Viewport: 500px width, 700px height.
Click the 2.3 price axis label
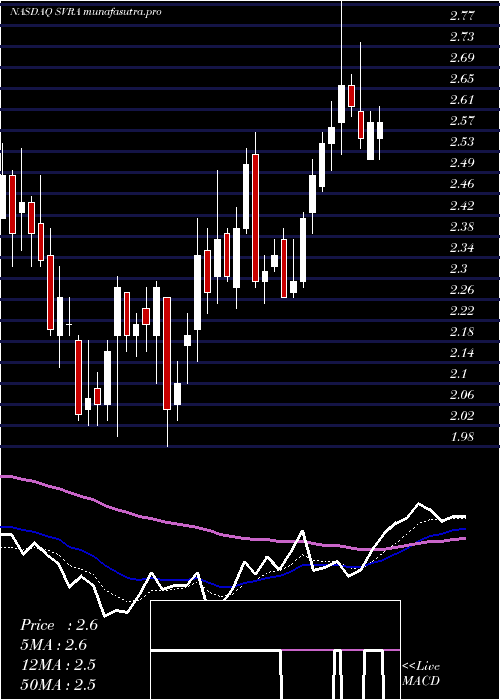[x=458, y=269]
